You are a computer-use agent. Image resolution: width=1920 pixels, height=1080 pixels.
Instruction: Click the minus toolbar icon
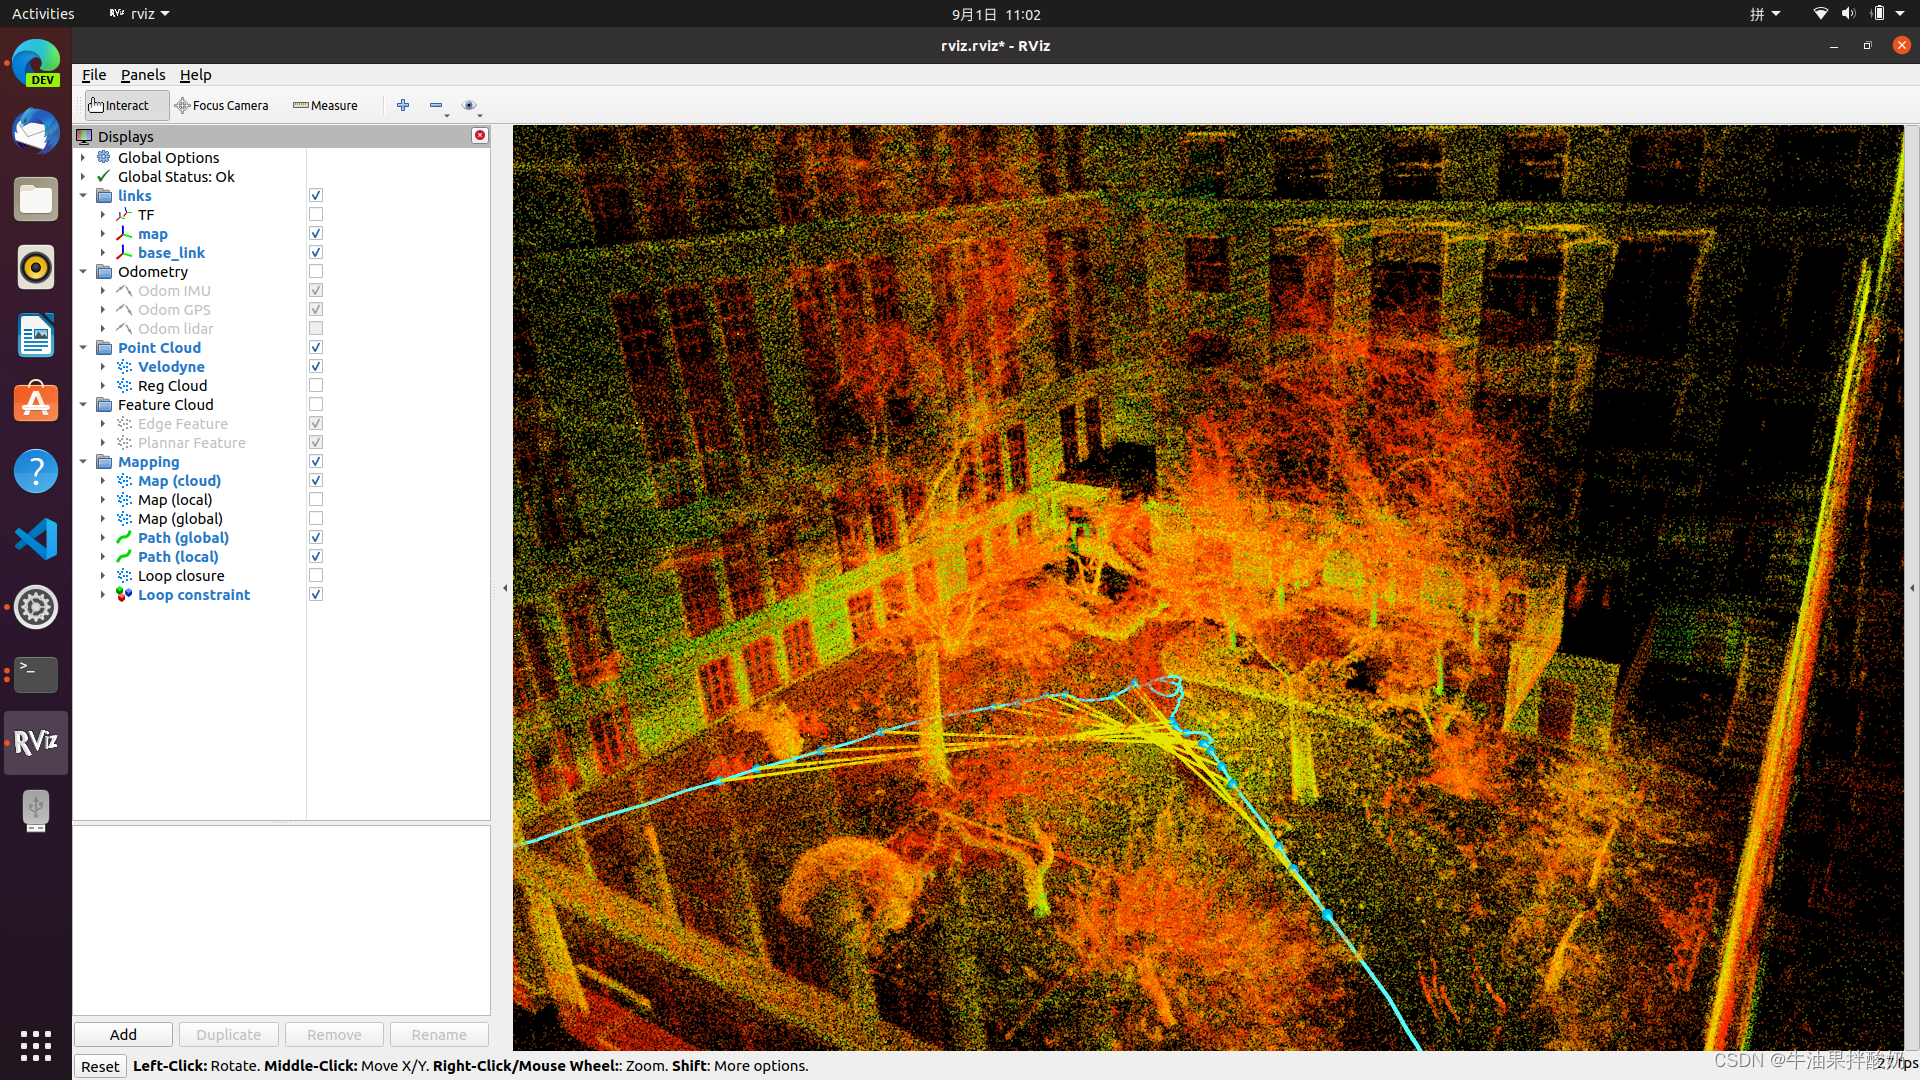[x=436, y=105]
